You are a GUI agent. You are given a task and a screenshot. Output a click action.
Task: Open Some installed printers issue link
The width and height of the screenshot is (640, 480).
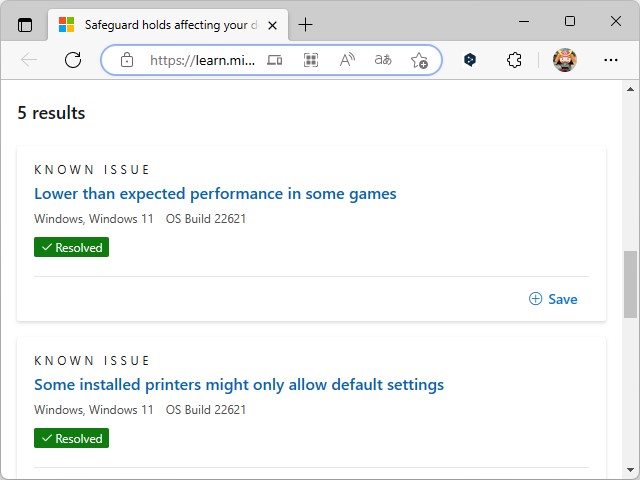(239, 385)
